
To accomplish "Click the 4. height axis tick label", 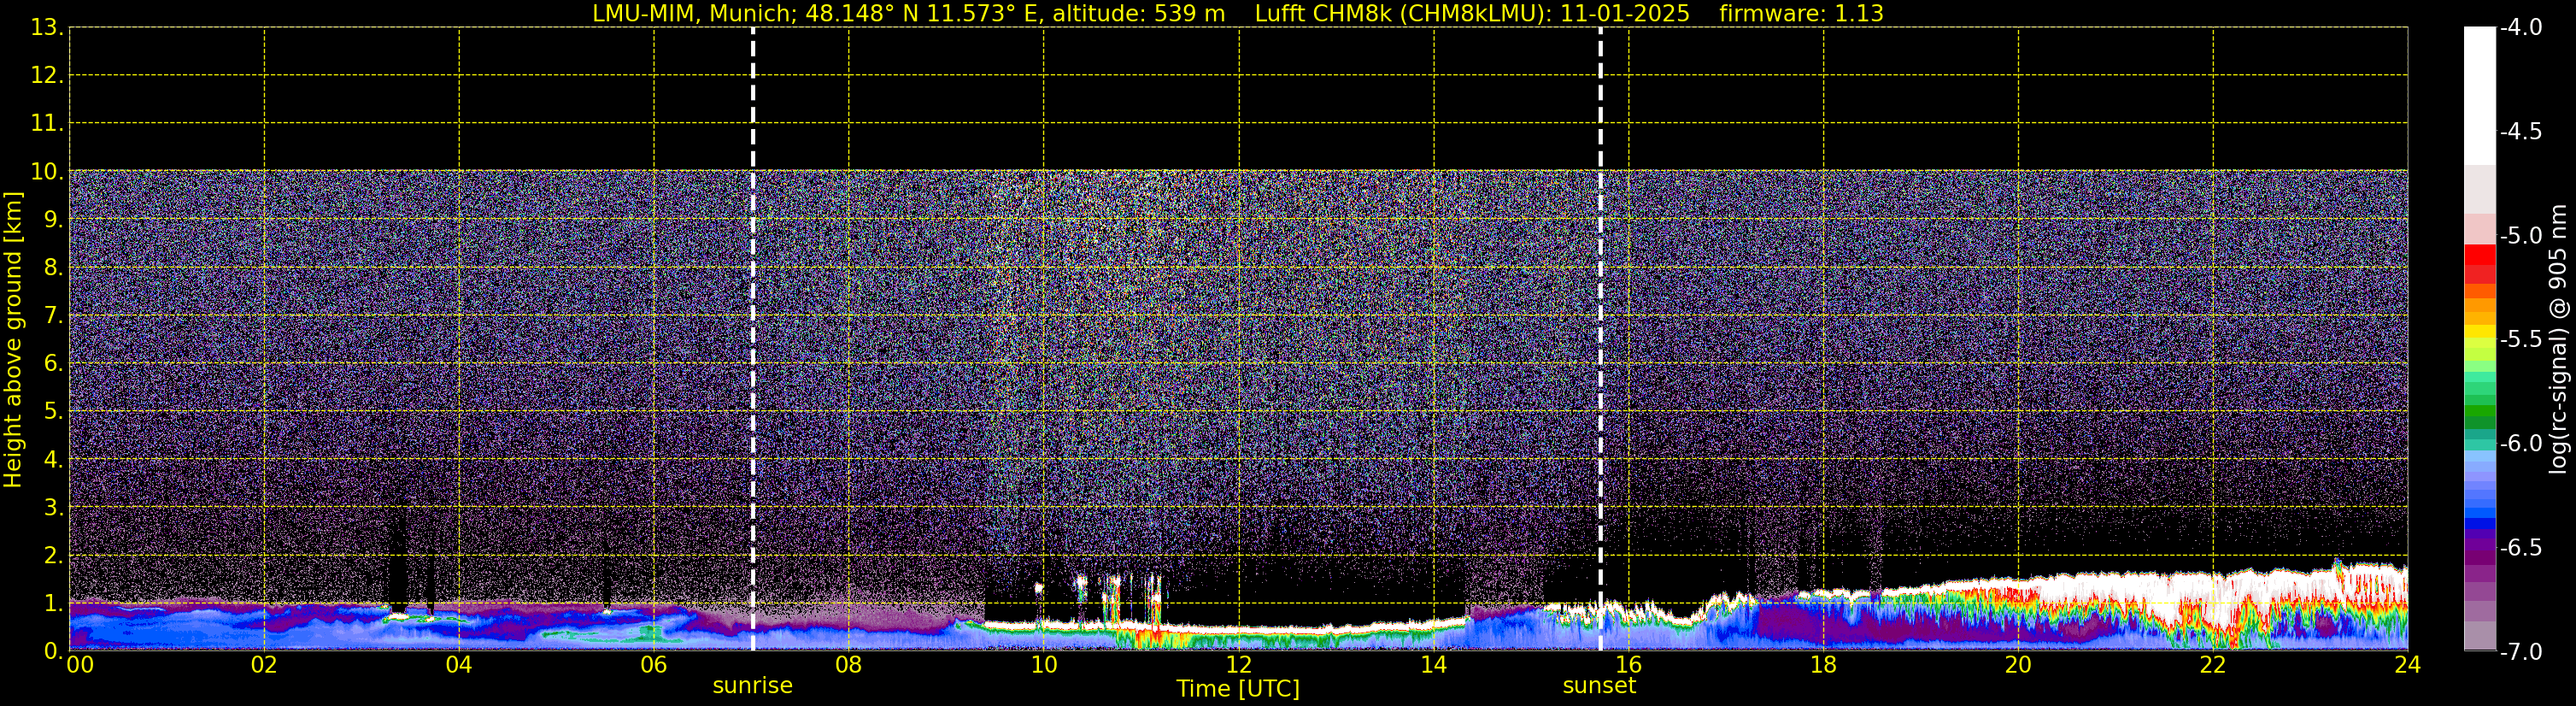I will 53,460.
